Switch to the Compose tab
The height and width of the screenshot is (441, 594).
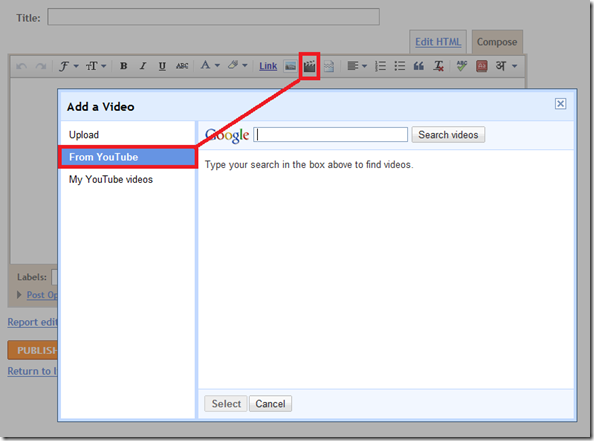tap(497, 42)
